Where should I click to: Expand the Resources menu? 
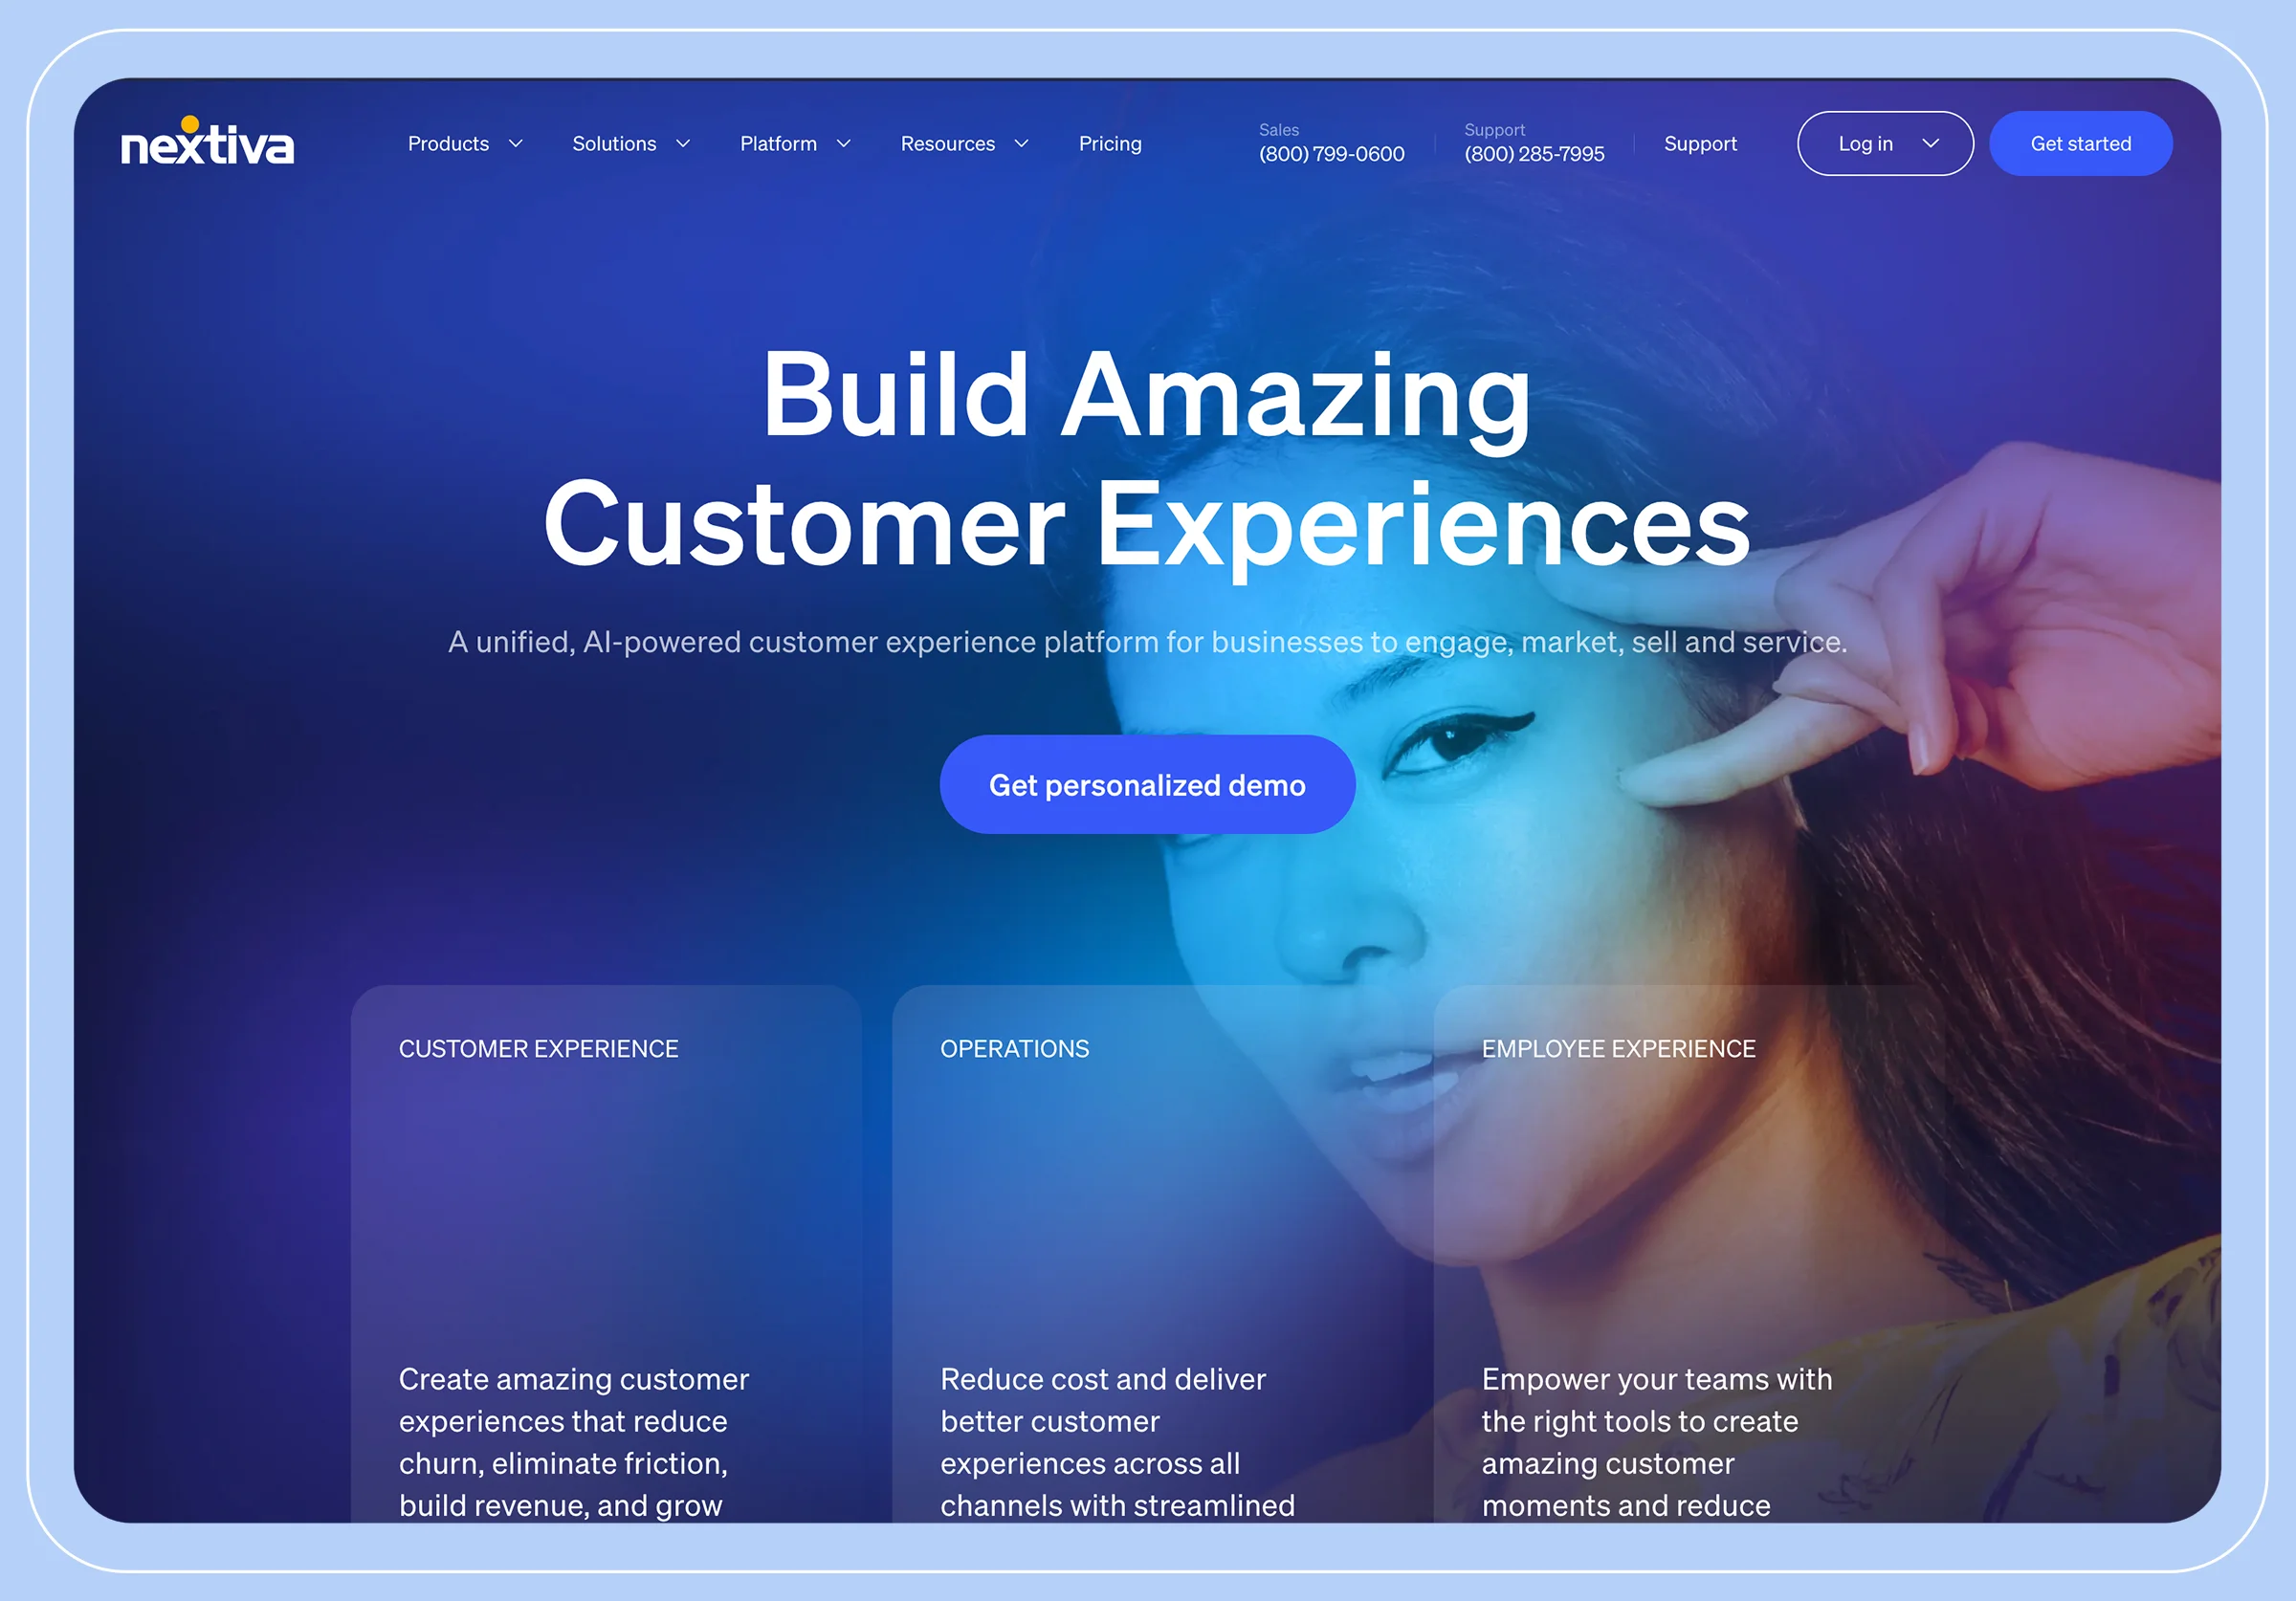pyautogui.click(x=966, y=143)
